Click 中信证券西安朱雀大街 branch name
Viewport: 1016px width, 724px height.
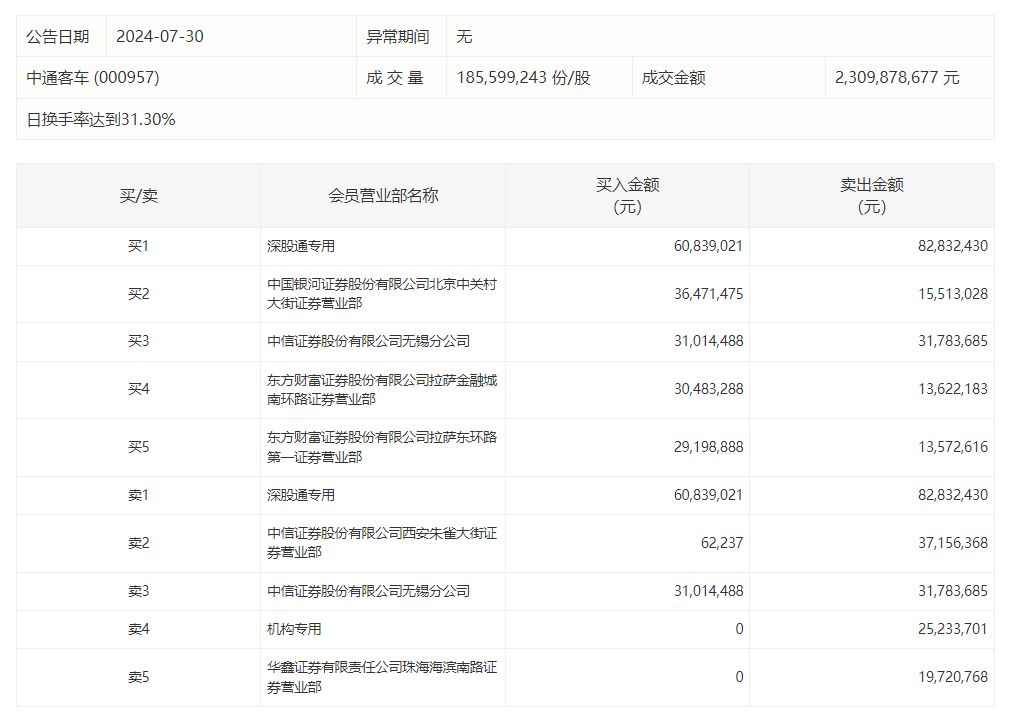point(382,543)
